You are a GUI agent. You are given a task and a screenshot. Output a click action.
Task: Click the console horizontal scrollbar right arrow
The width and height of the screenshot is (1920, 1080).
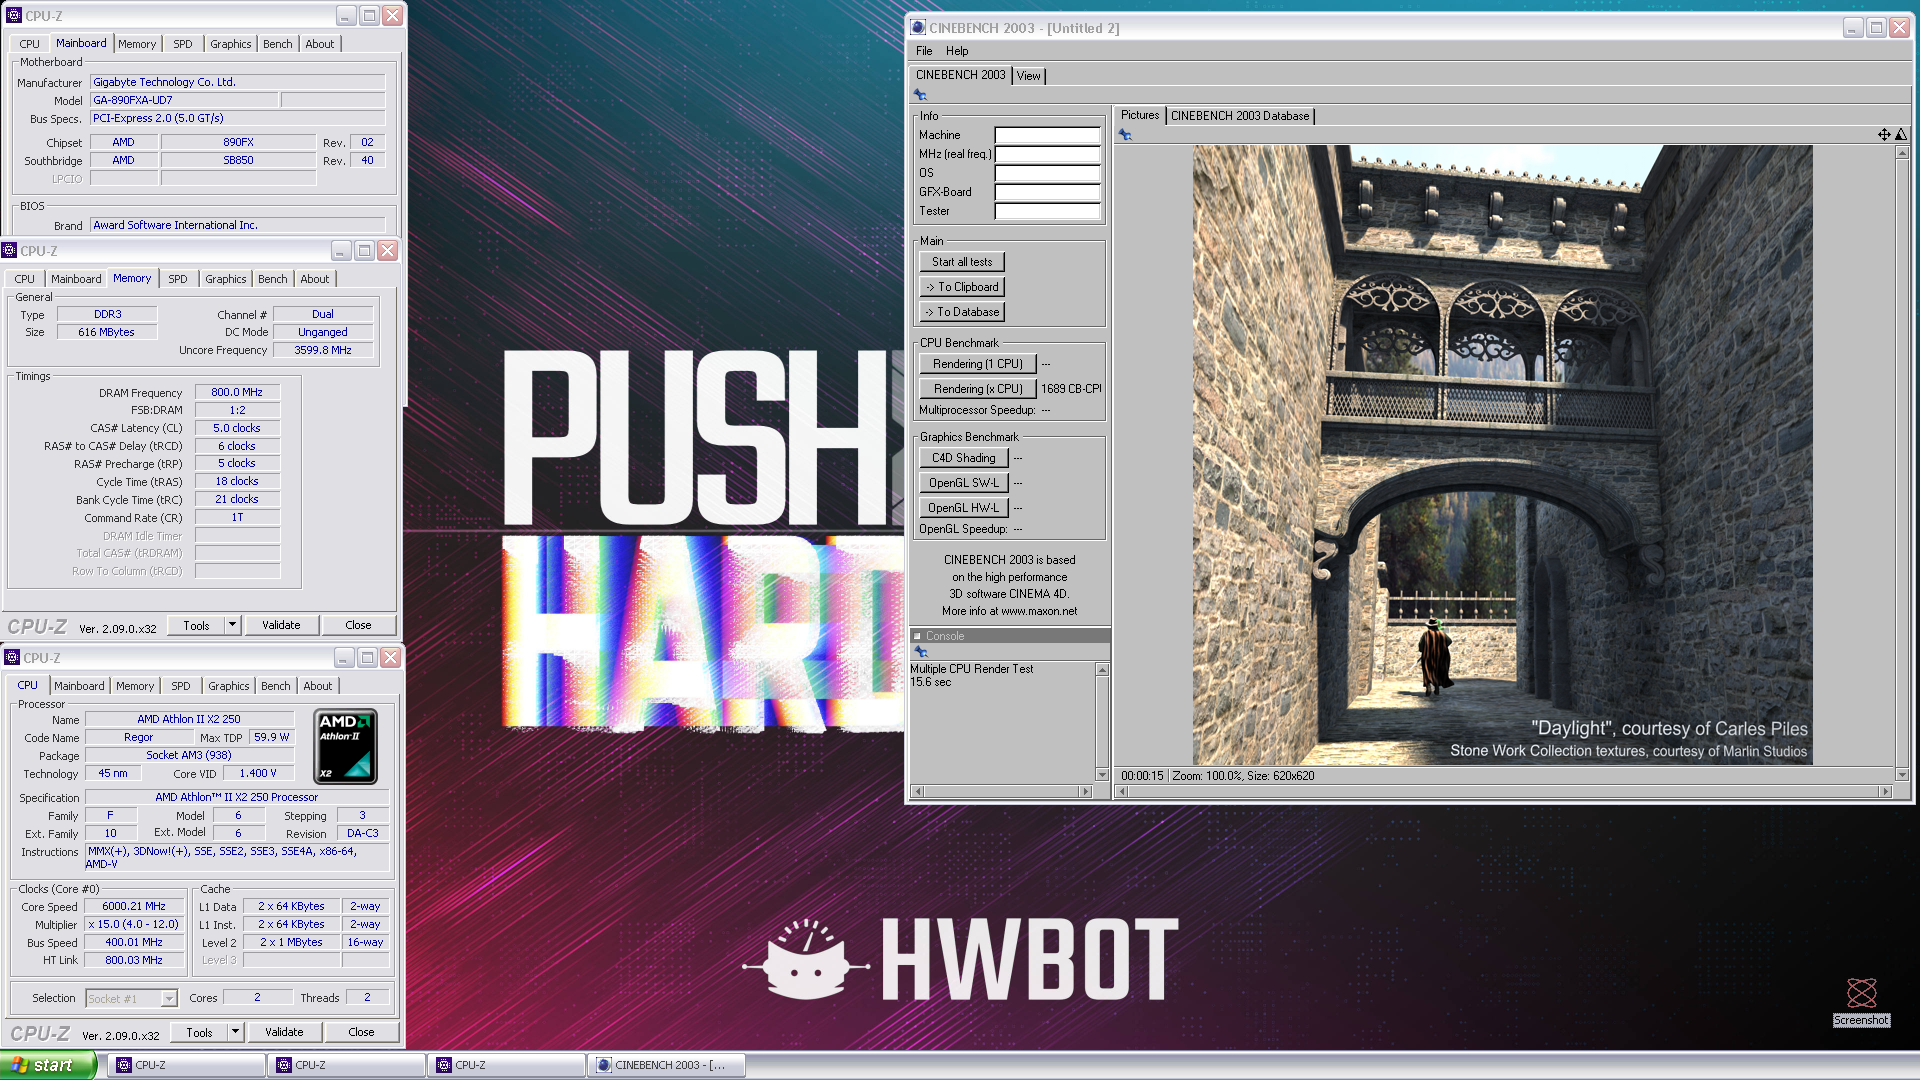coord(1085,791)
